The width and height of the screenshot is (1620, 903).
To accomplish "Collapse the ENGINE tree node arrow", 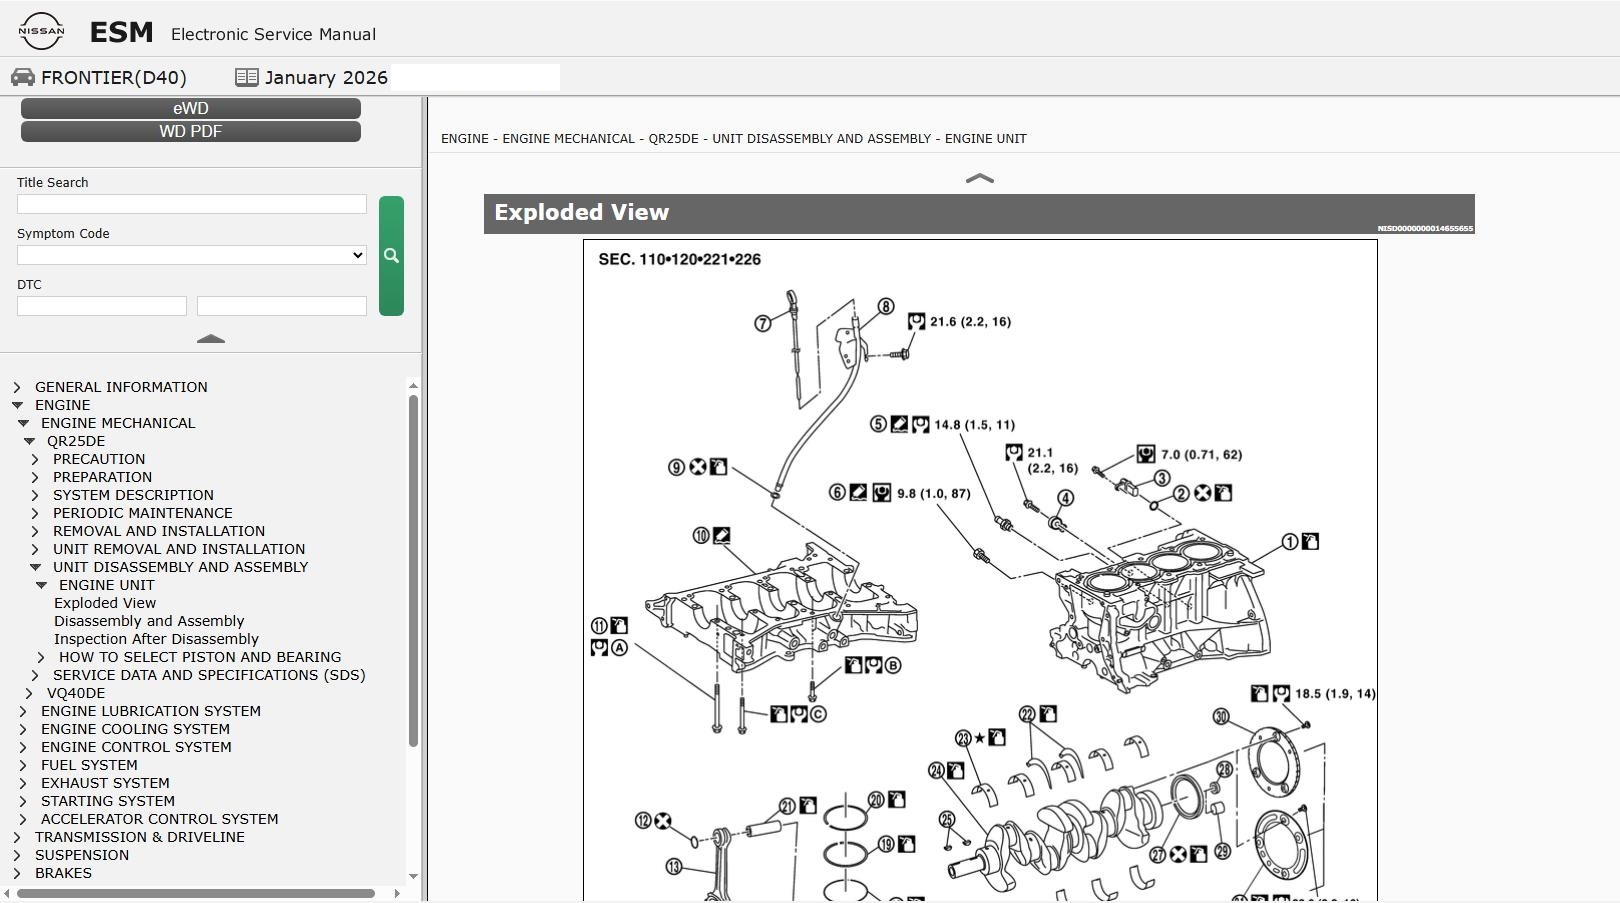I will [17, 405].
